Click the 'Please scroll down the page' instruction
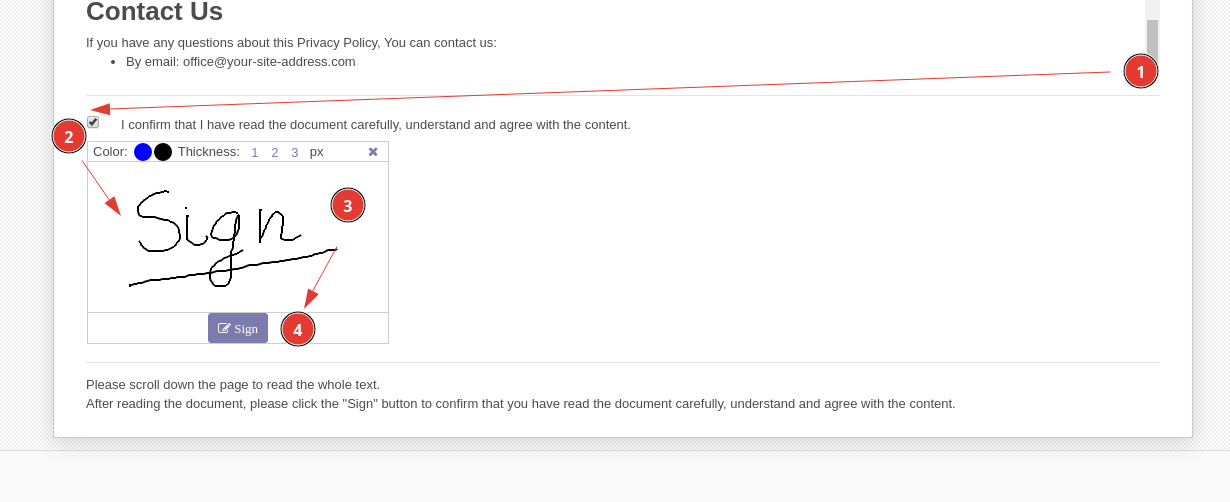Viewport: 1230px width, 502px height. click(x=233, y=385)
